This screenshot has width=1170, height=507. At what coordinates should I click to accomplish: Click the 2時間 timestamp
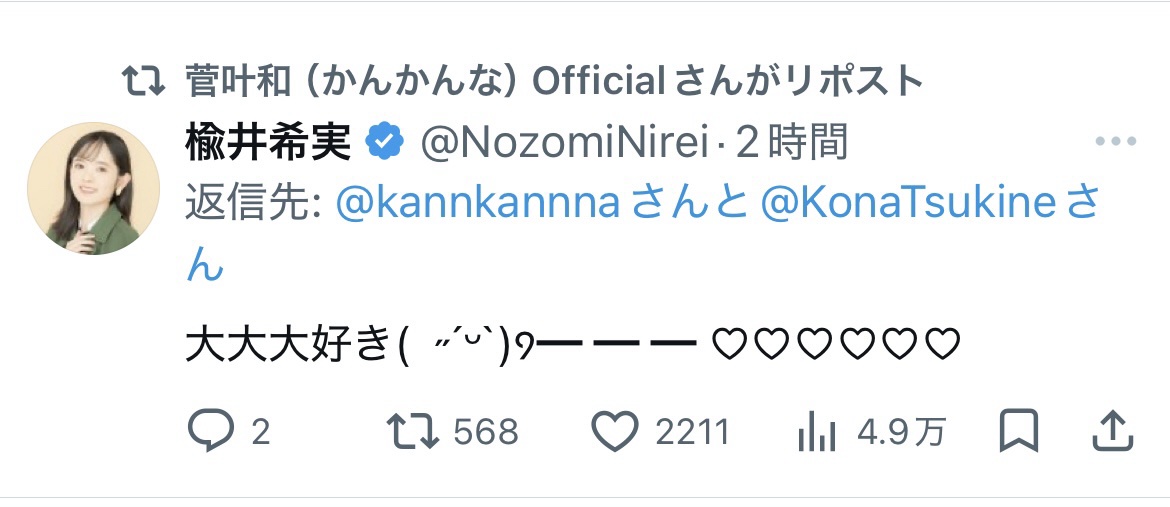click(x=791, y=143)
